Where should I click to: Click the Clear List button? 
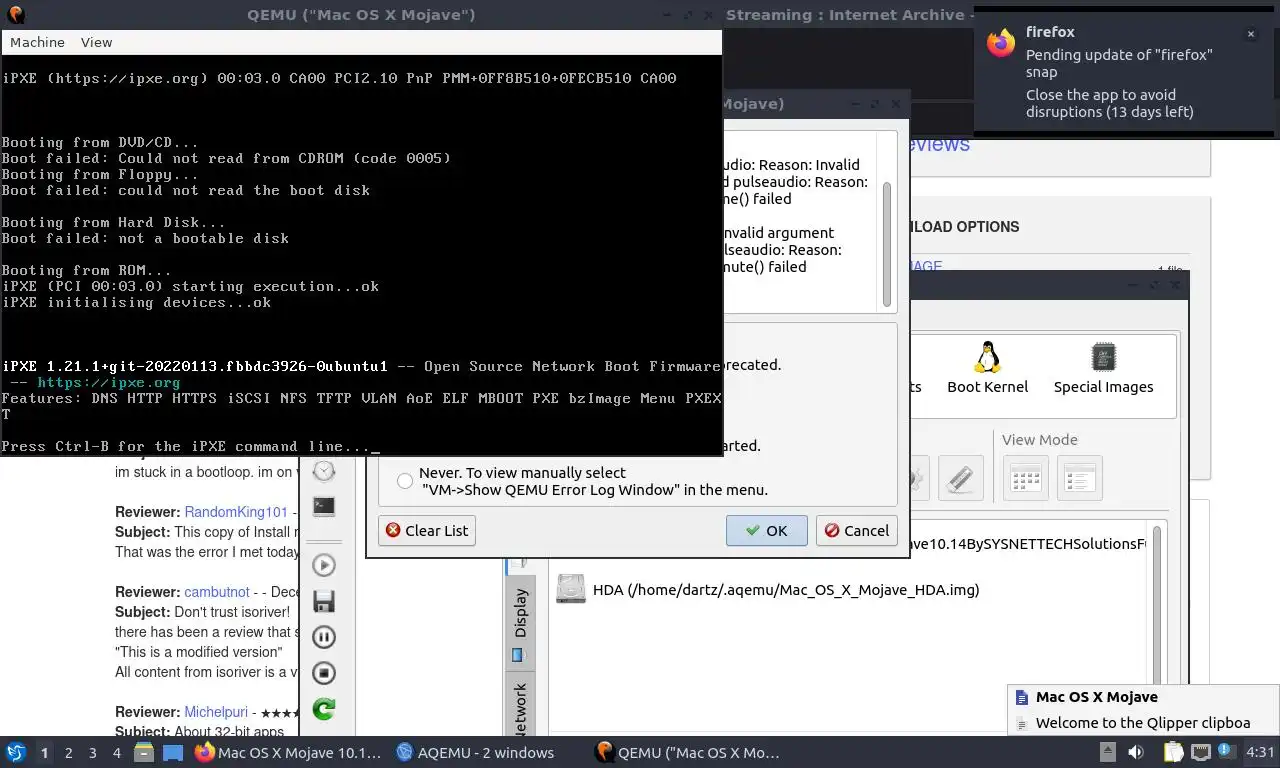tap(427, 531)
